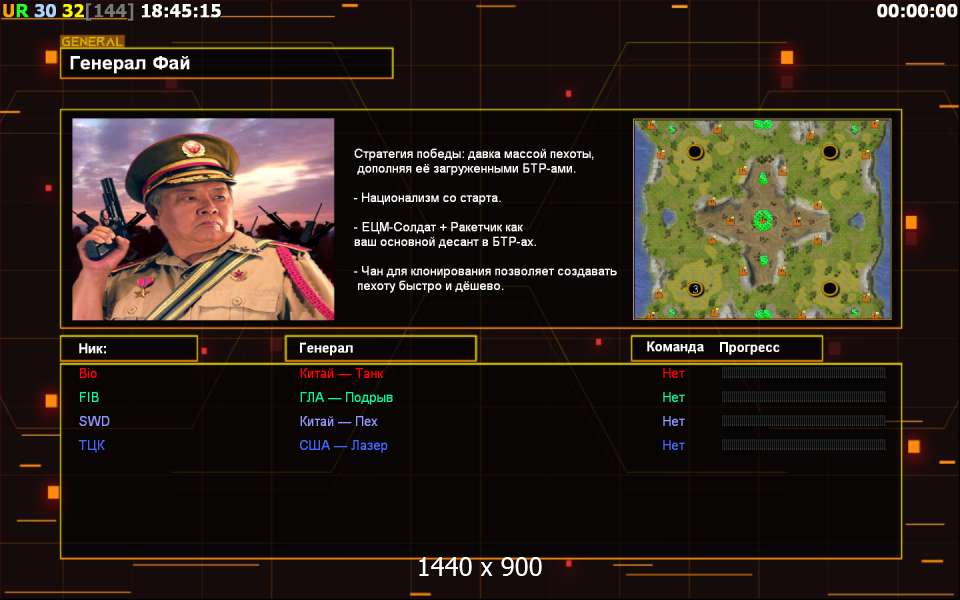The width and height of the screenshot is (960, 600).
Task: Click FIB's loading progress bar
Action: tap(804, 397)
